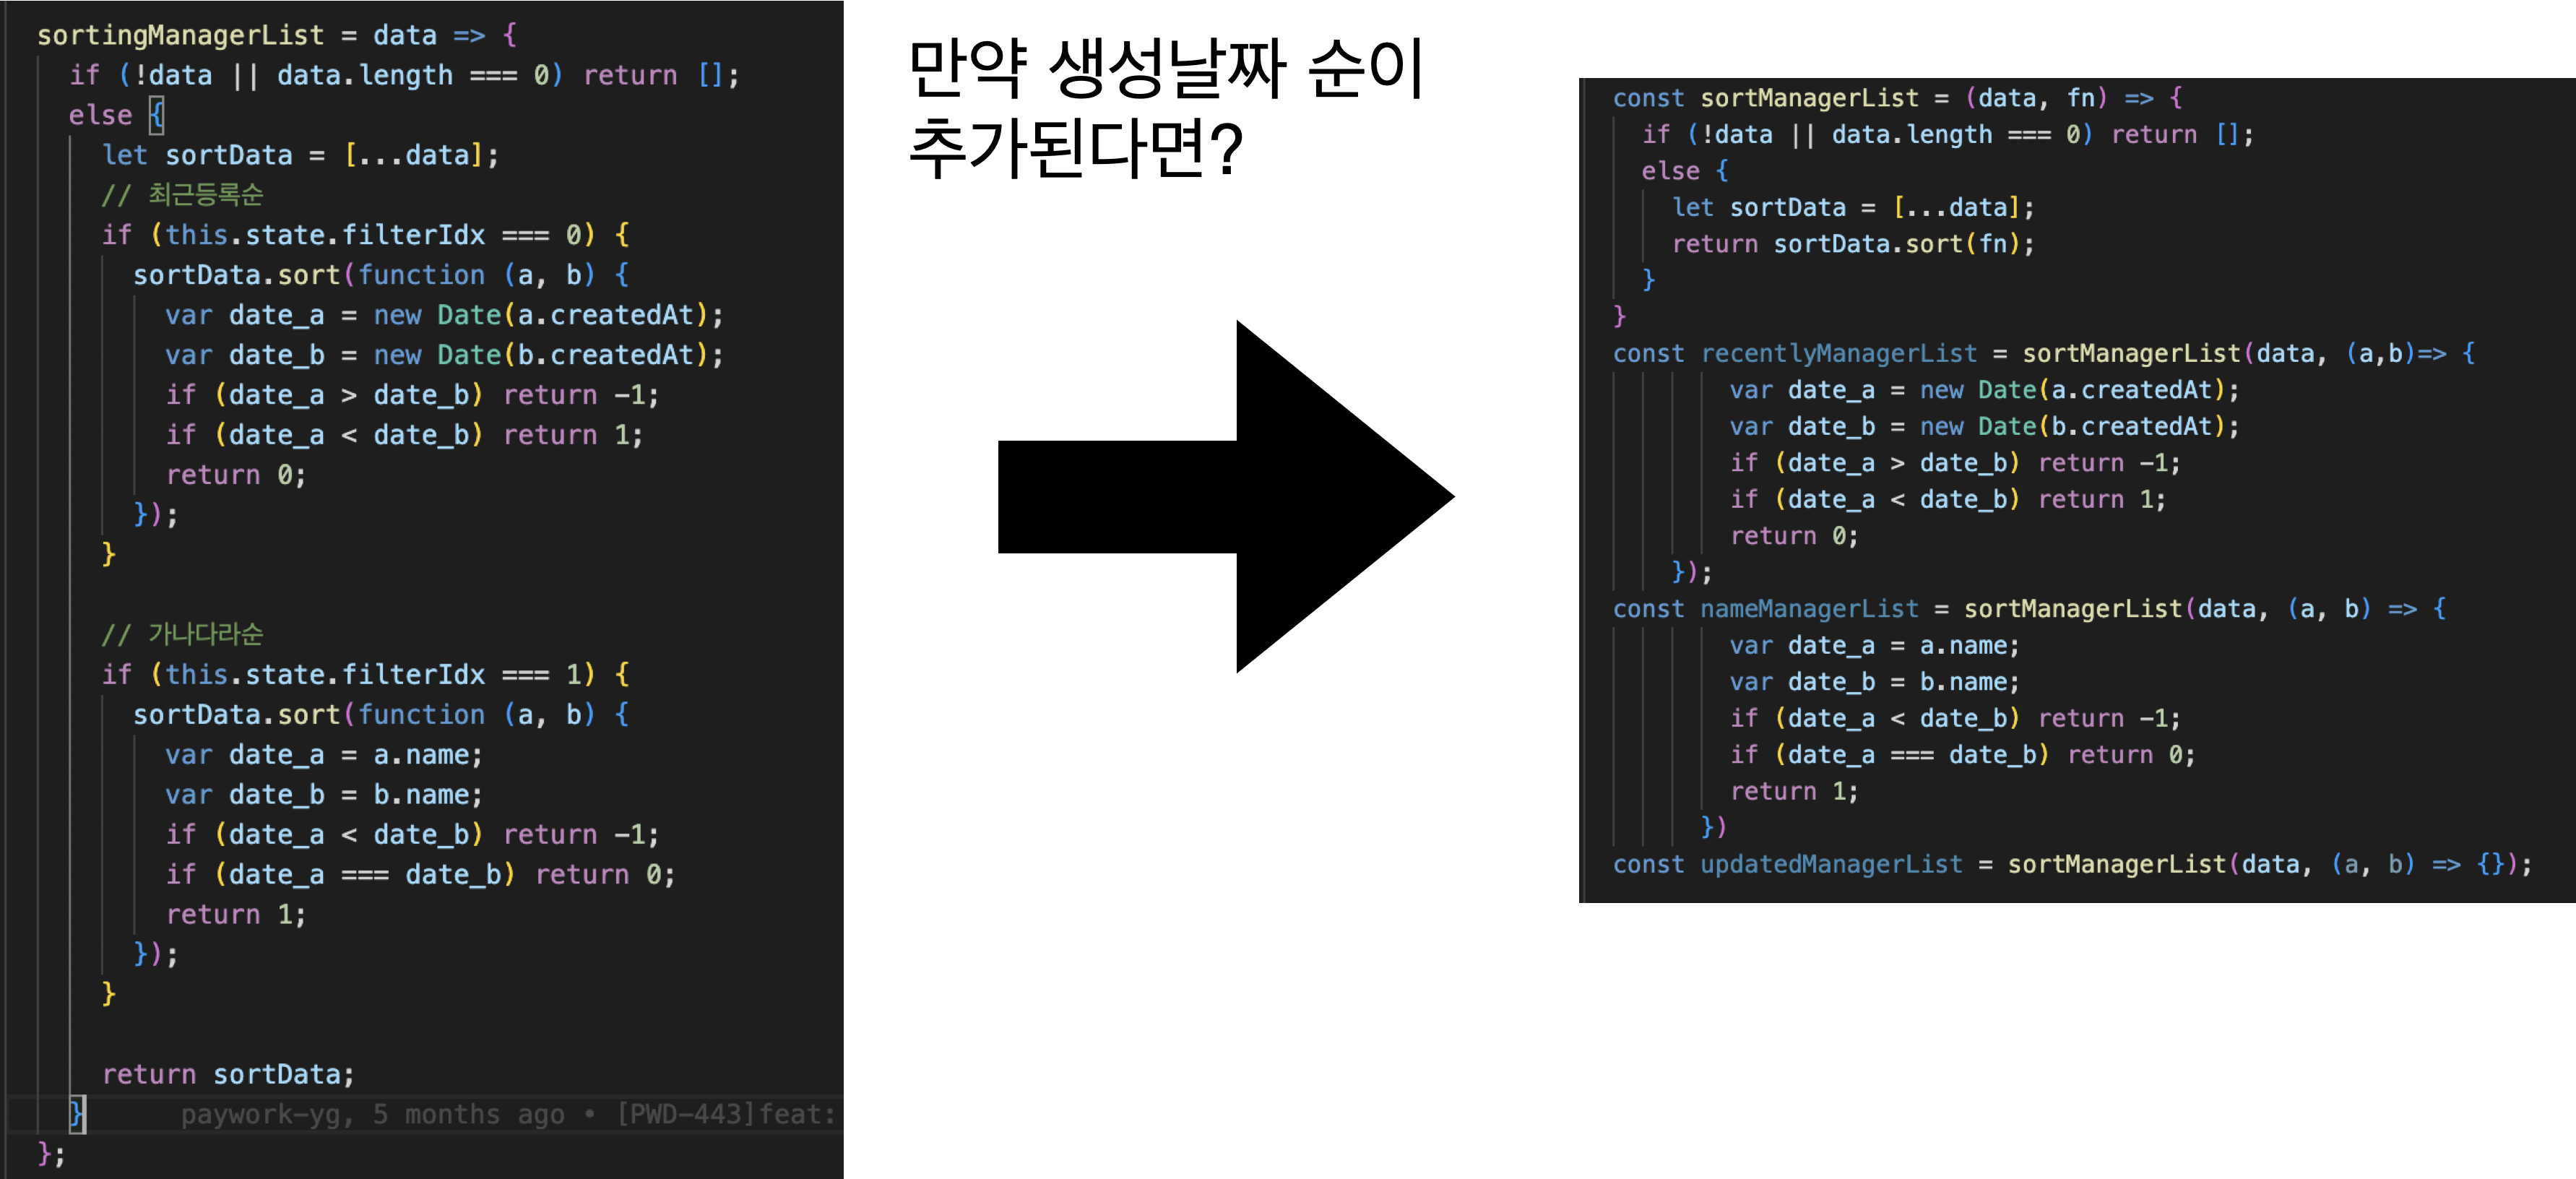Click 'var date_a = a.name;' inside nameManagerList
The image size is (2576, 1179).
(x=1875, y=646)
